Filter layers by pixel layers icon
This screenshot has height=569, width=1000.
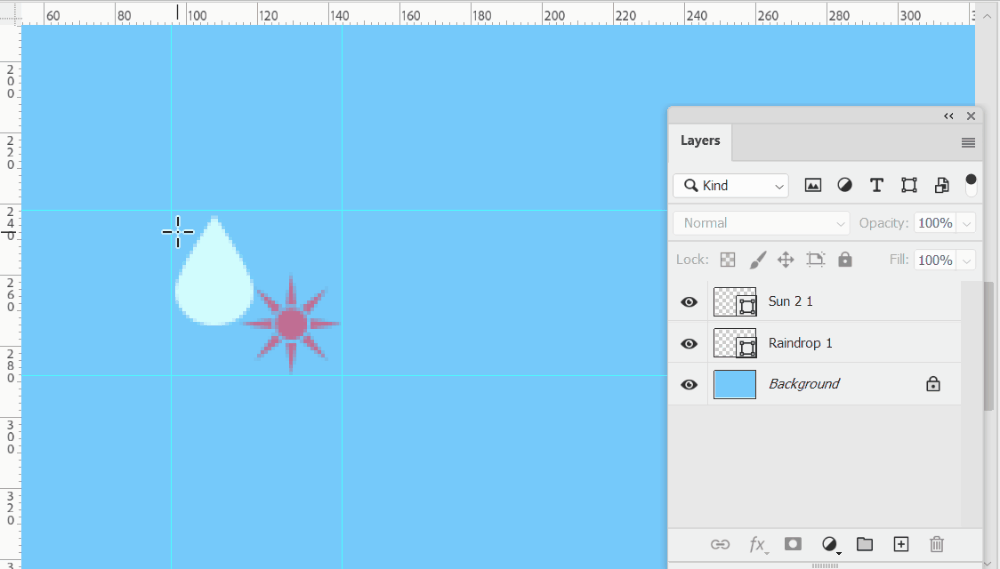(812, 186)
